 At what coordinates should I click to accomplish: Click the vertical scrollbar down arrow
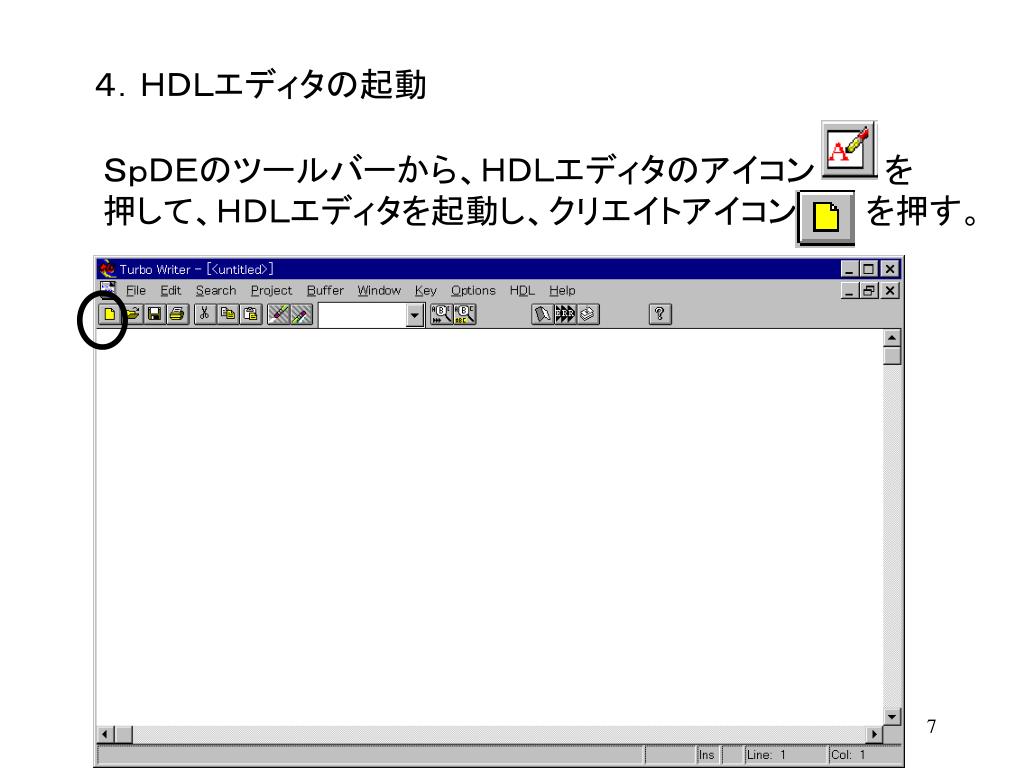[892, 716]
